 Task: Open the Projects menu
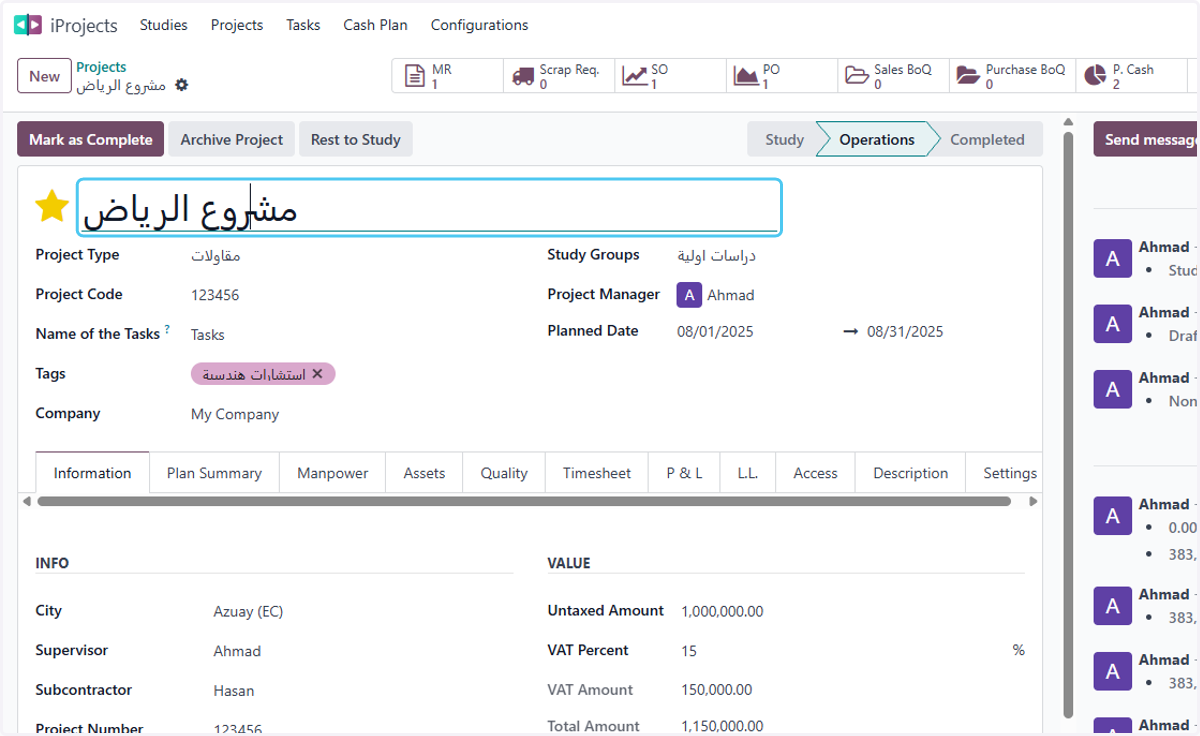point(237,25)
